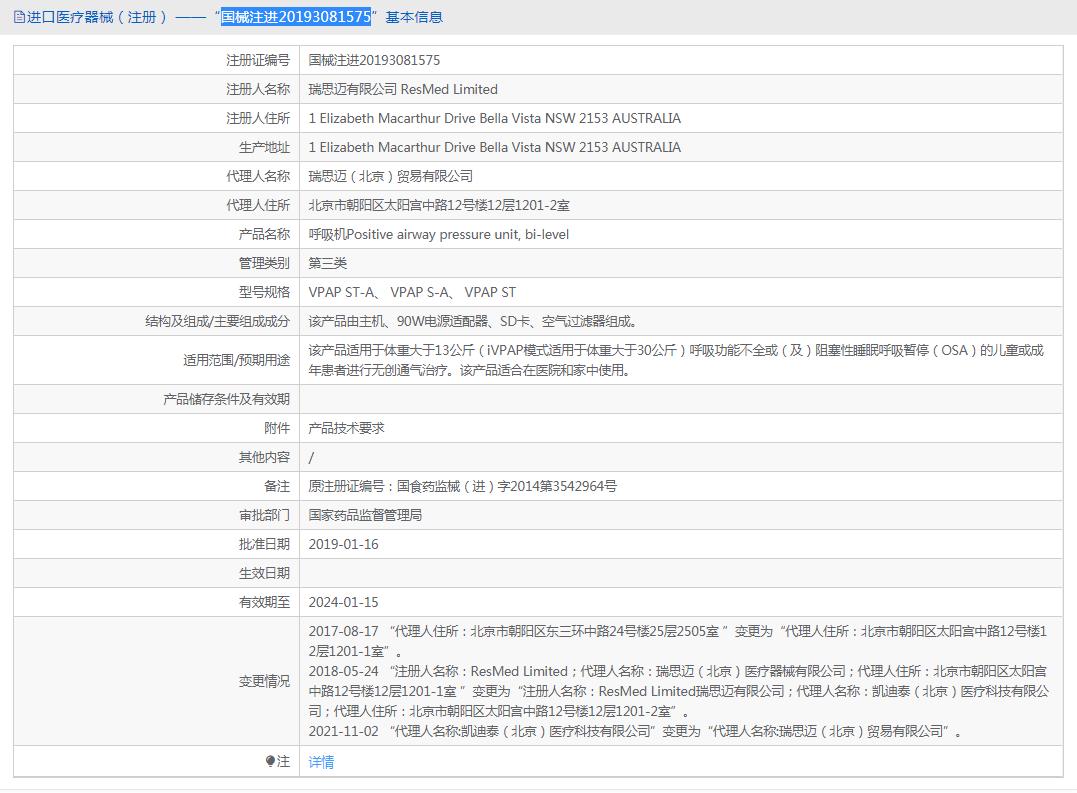Click the 适用范围/预期用途 description text
The height and width of the screenshot is (793, 1077).
coord(677,360)
